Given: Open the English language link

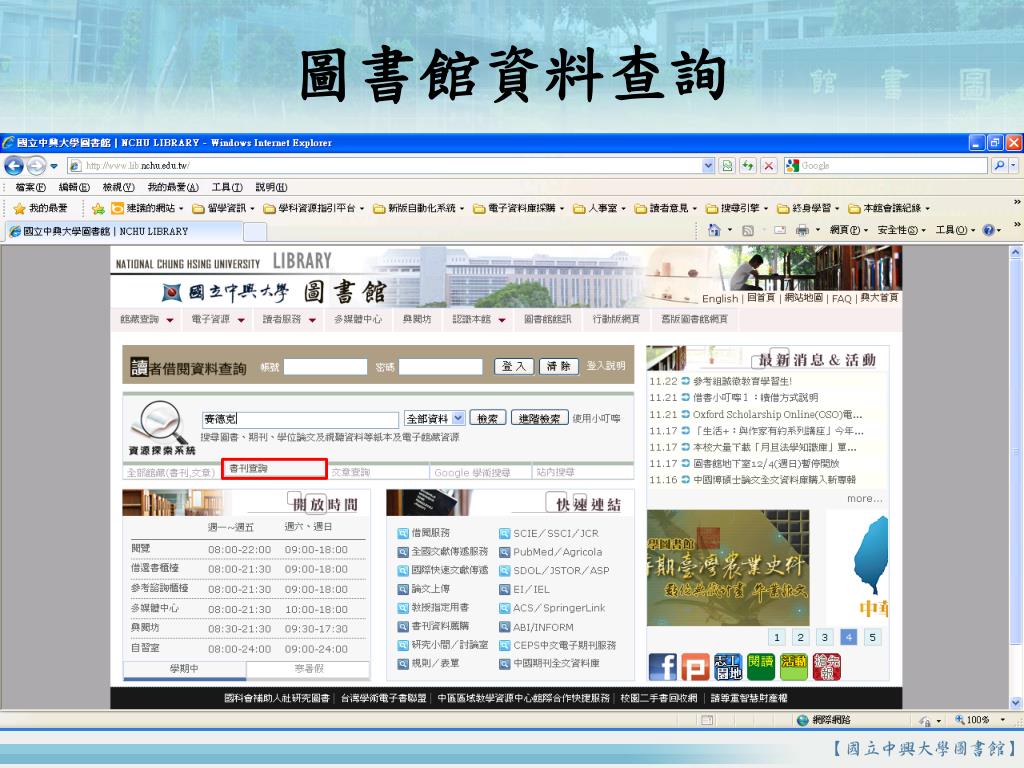Looking at the screenshot, I should click(x=720, y=298).
